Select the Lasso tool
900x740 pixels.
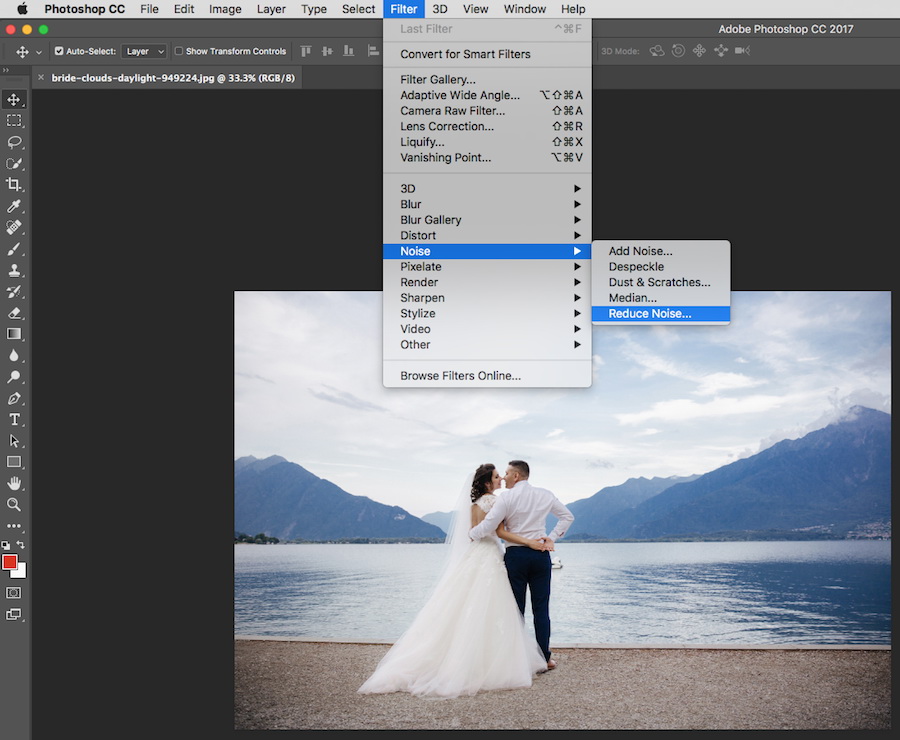tap(14, 142)
